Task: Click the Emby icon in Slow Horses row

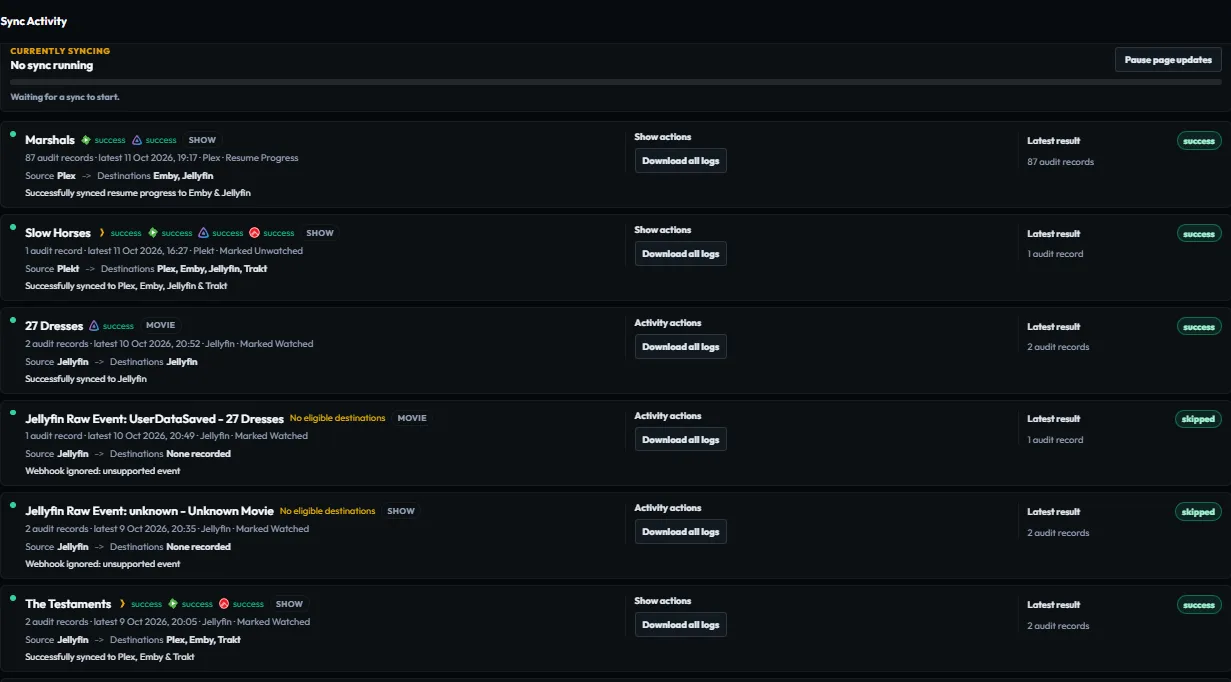Action: pos(153,233)
